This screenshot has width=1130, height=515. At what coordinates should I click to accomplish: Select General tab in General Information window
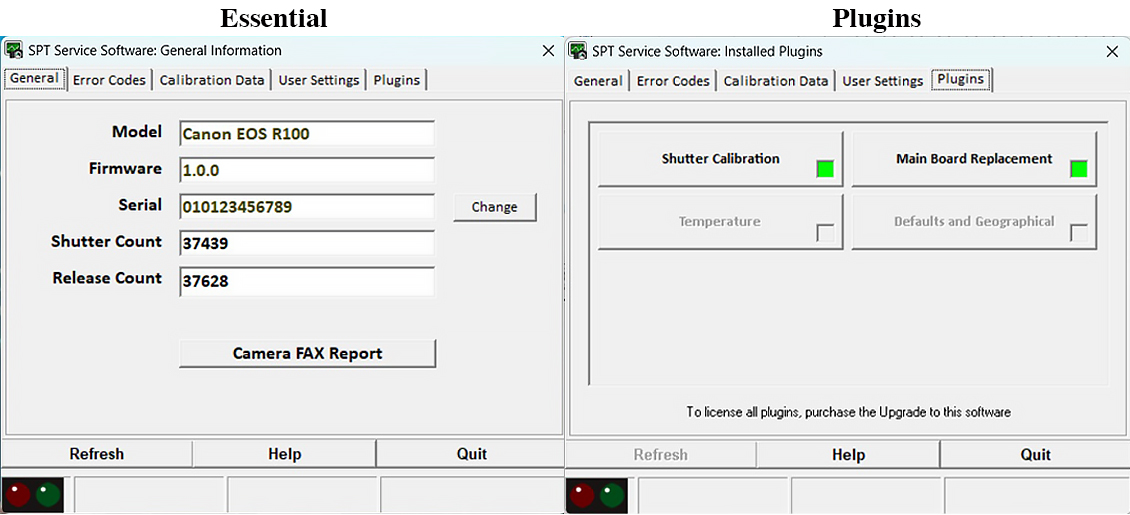click(35, 79)
